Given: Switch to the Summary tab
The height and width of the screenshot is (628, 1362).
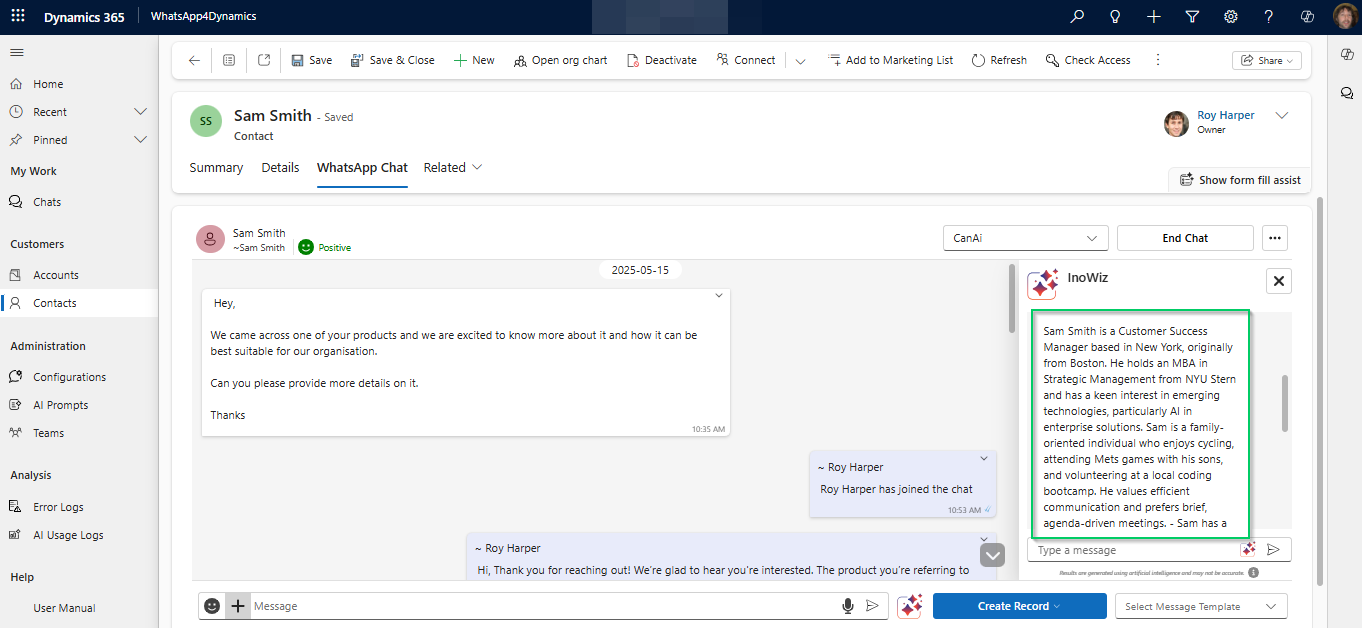Looking at the screenshot, I should pyautogui.click(x=216, y=167).
